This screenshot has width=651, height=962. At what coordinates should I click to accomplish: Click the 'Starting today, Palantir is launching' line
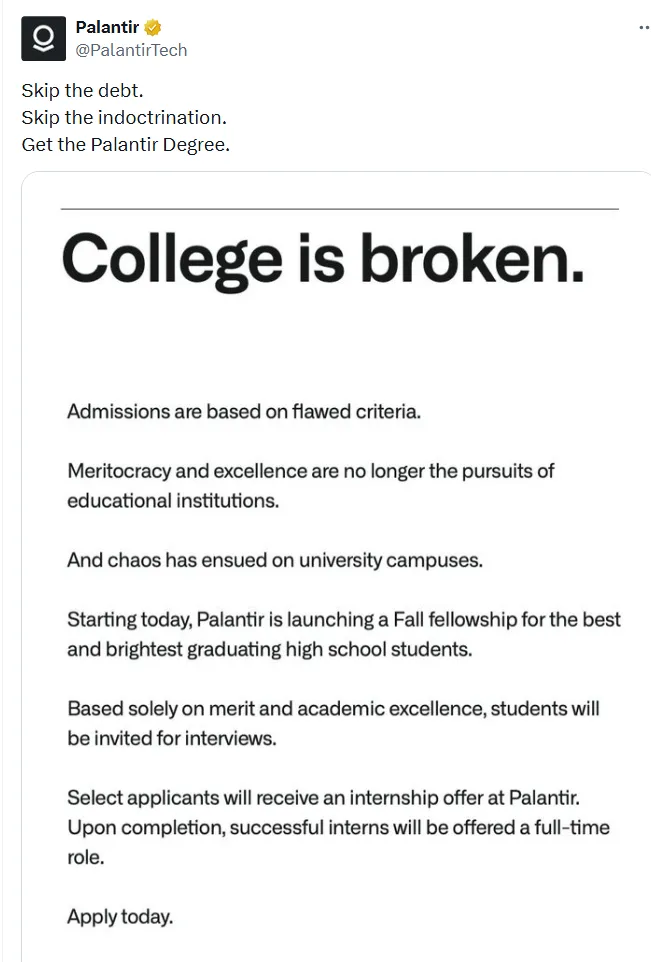[x=344, y=620]
